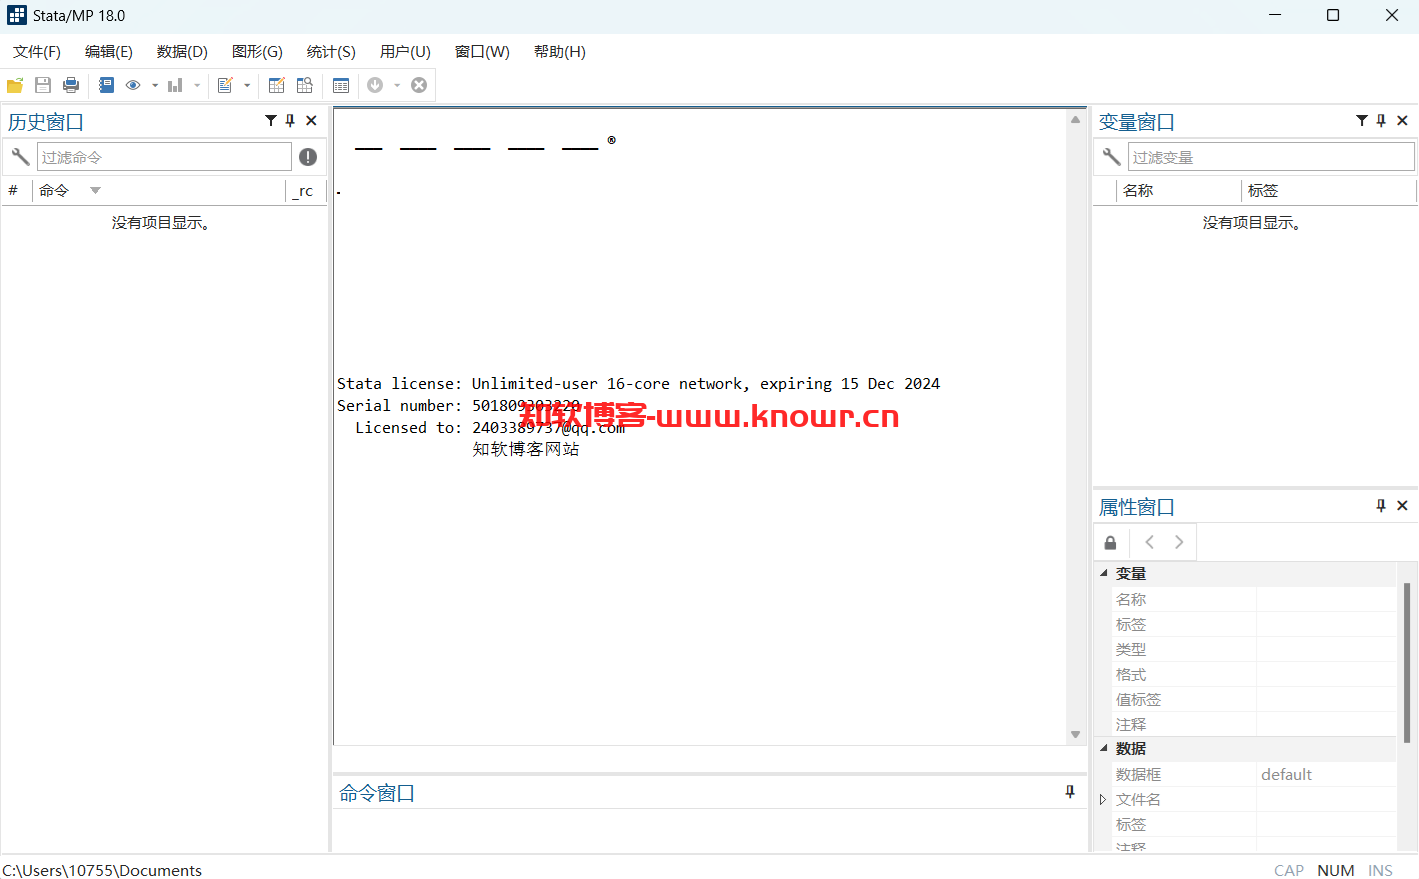Open the Data Editor (Edit) icon
Viewport: 1419px width, 879px height.
click(277, 85)
